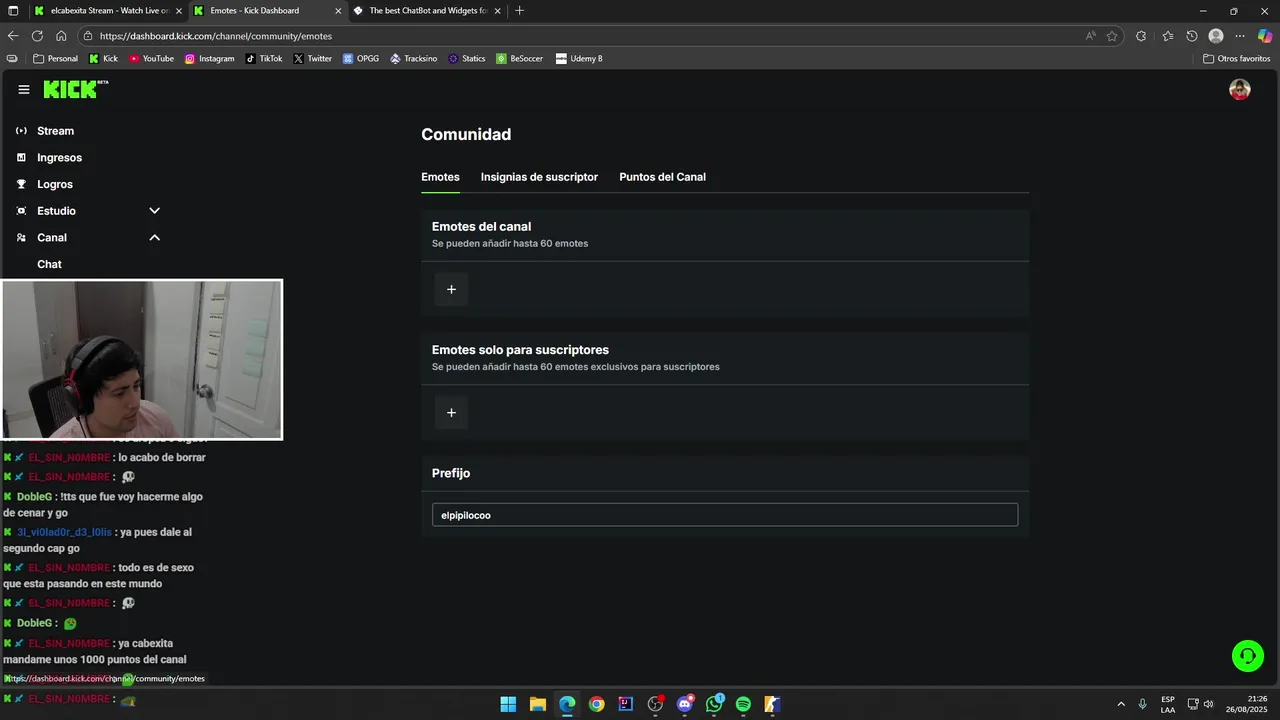The height and width of the screenshot is (720, 1280).
Task: Go to the browser home page
Action: pyautogui.click(x=61, y=35)
